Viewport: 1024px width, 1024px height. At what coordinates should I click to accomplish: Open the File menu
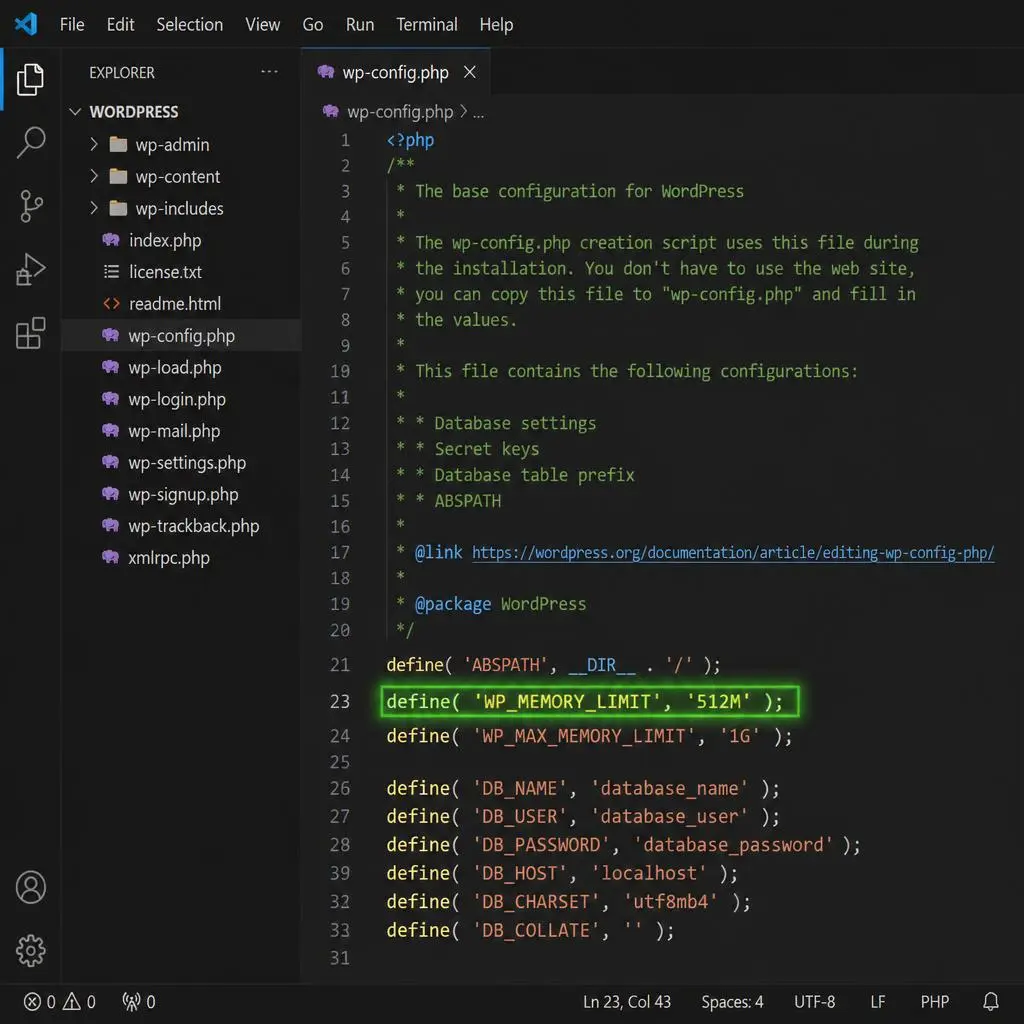(x=72, y=25)
